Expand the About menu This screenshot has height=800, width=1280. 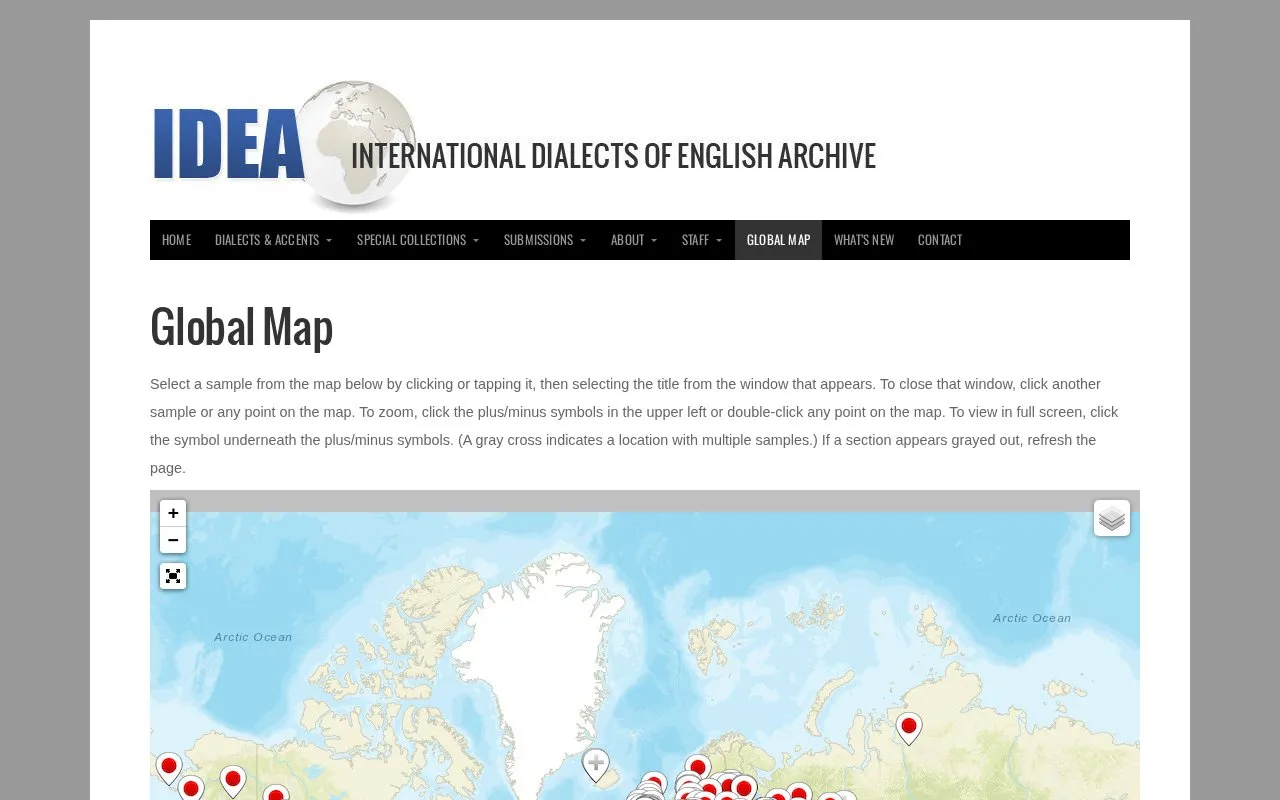click(634, 240)
